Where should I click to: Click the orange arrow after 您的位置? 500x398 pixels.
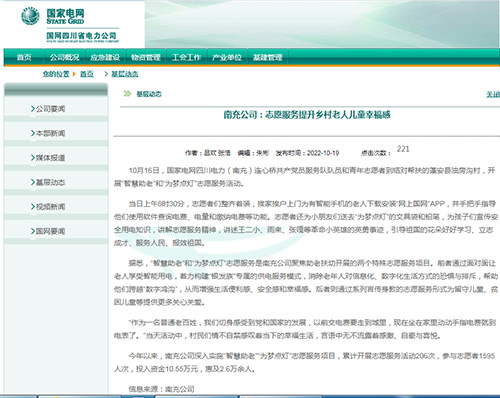pyautogui.click(x=74, y=74)
